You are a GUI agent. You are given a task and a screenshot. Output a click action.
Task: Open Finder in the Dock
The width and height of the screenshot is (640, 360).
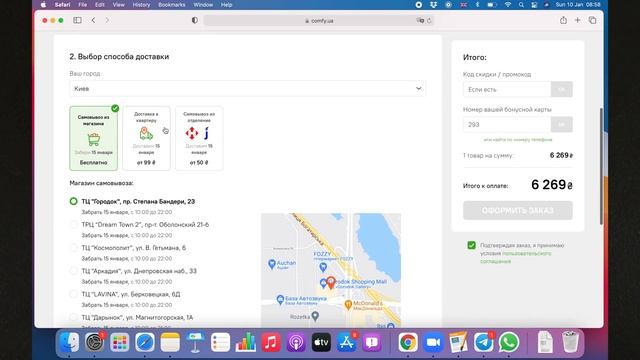[x=69, y=342]
